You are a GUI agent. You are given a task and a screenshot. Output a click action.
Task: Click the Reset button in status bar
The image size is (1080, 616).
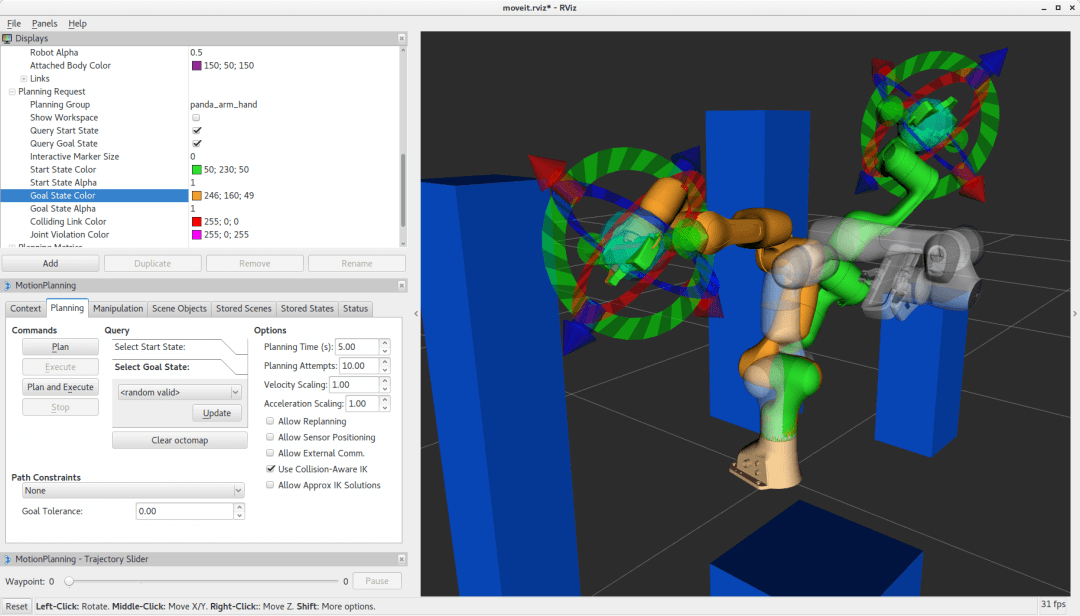[x=17, y=606]
